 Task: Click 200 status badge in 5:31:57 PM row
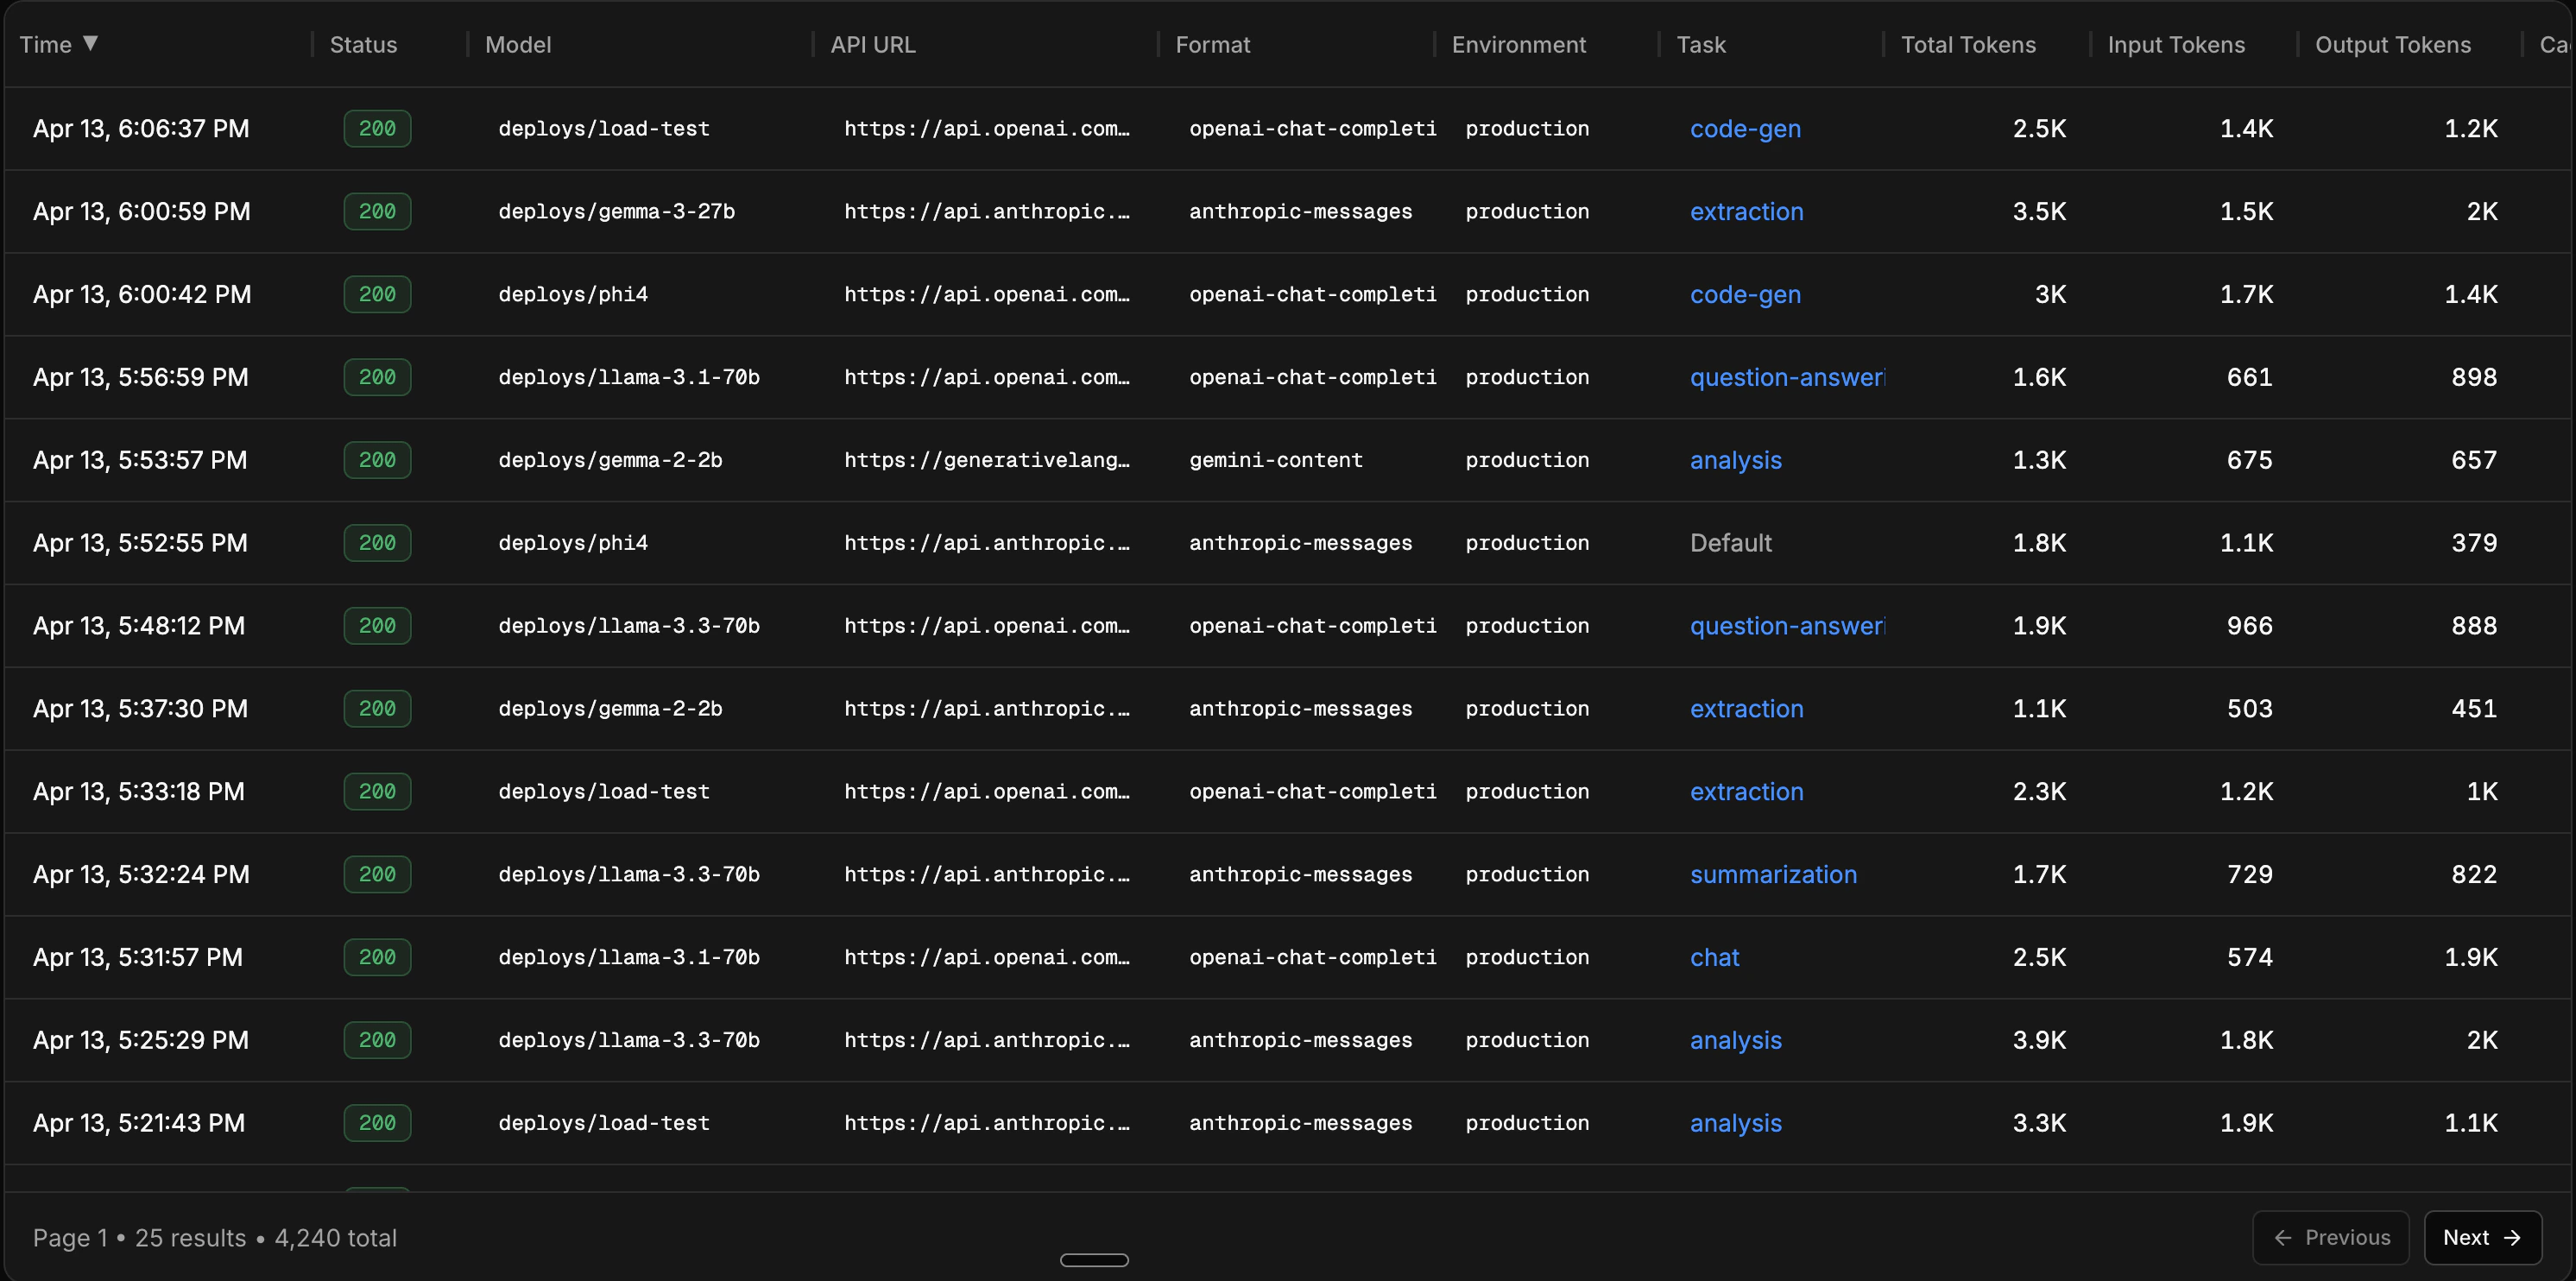(x=377, y=957)
